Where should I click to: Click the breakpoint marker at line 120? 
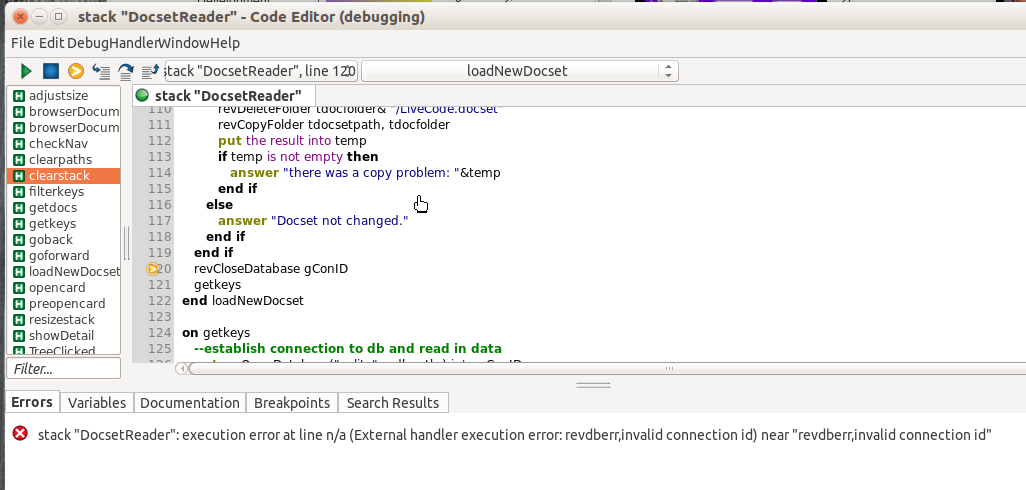[x=153, y=268]
